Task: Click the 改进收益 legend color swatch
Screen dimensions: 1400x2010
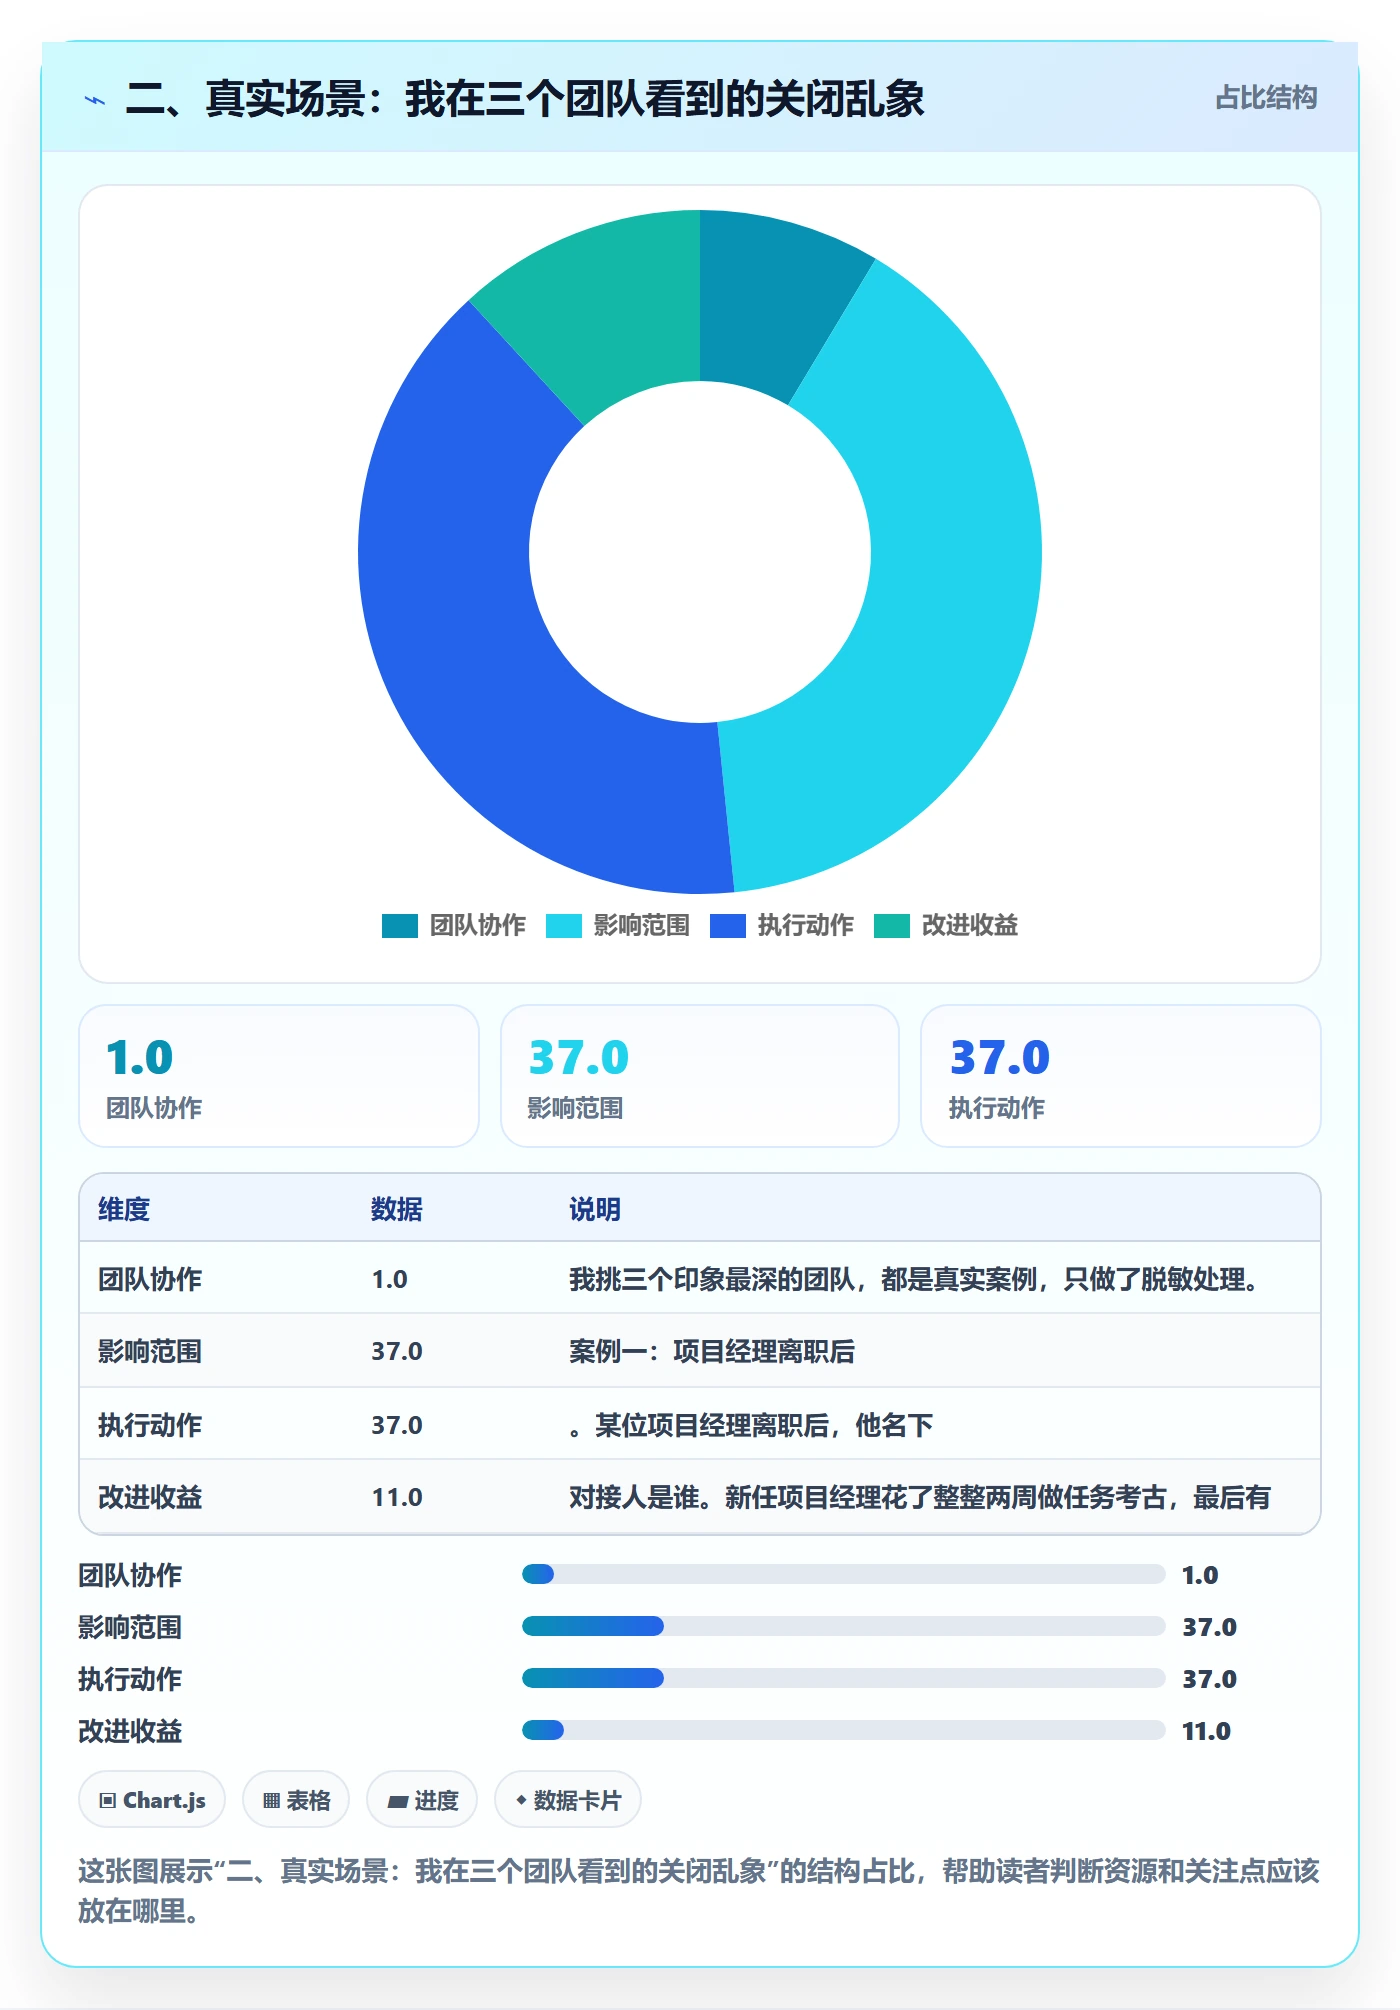Action: coord(892,926)
